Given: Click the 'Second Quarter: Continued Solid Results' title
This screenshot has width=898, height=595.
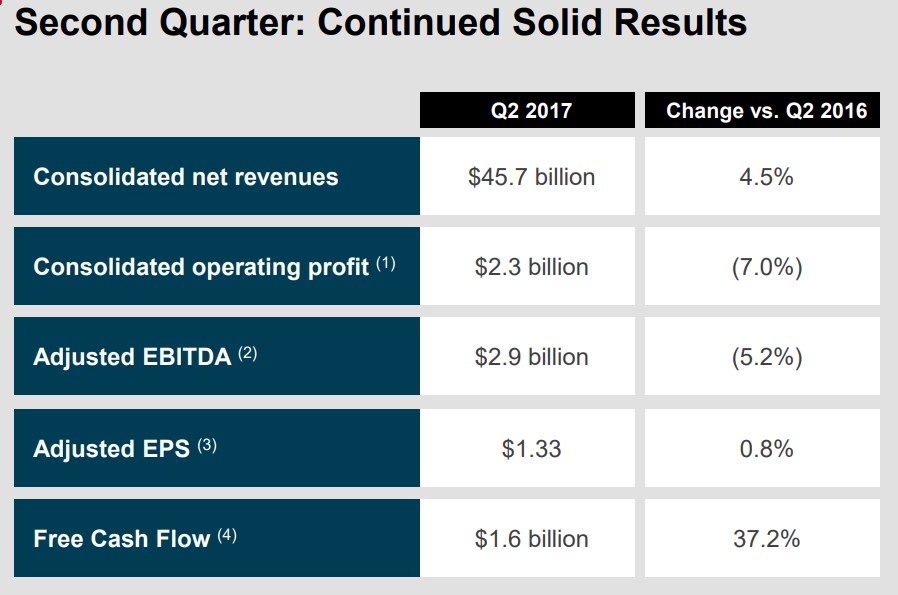Looking at the screenshot, I should 380,23.
